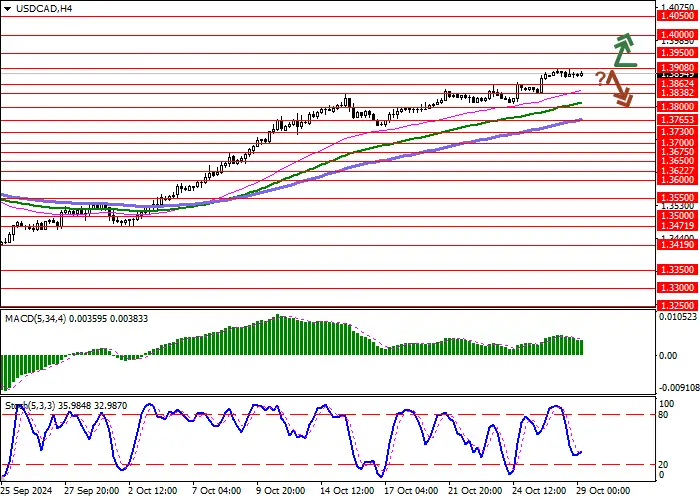Select the 21 Oct 20:00 time axis label
This screenshot has width=700, height=500.
(476, 491)
